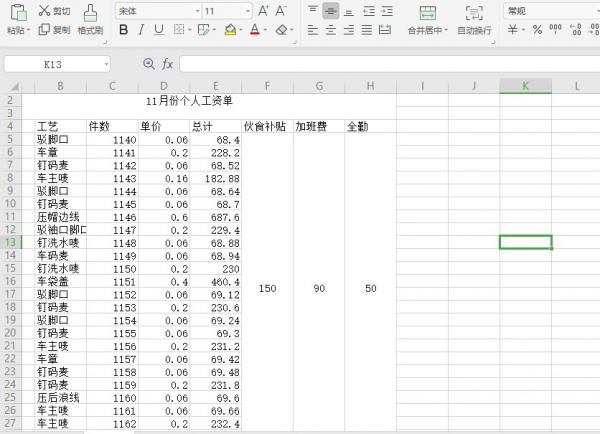Apply thousands separator style

tap(555, 28)
